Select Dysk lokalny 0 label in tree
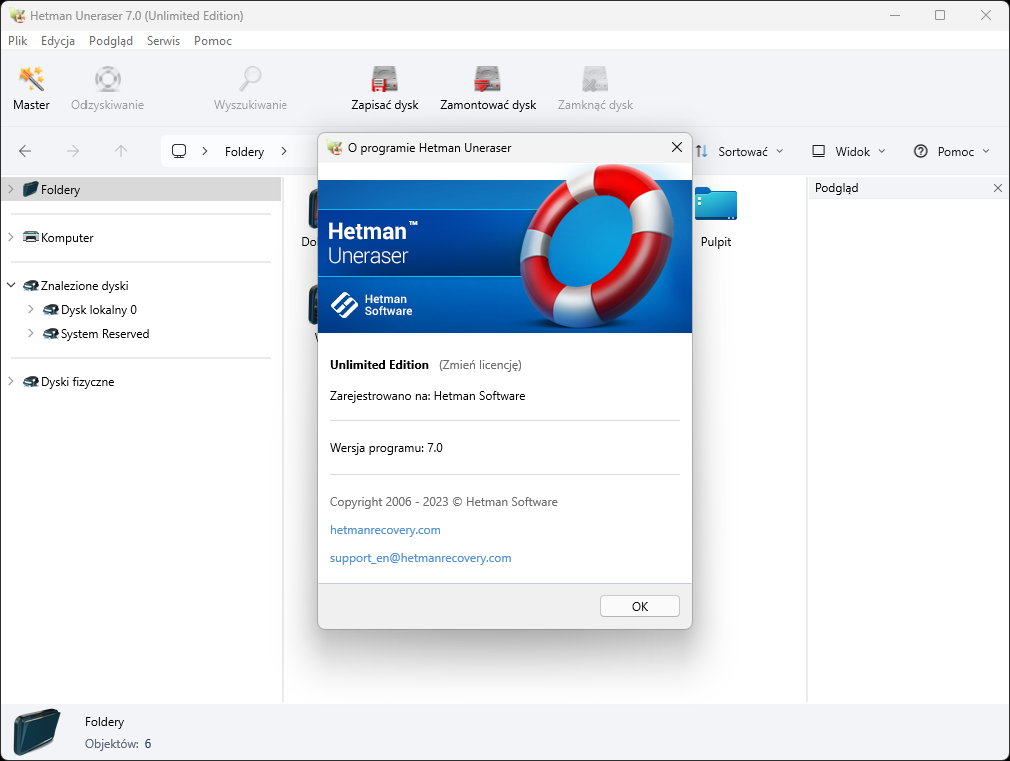The width and height of the screenshot is (1010, 761). coord(99,310)
